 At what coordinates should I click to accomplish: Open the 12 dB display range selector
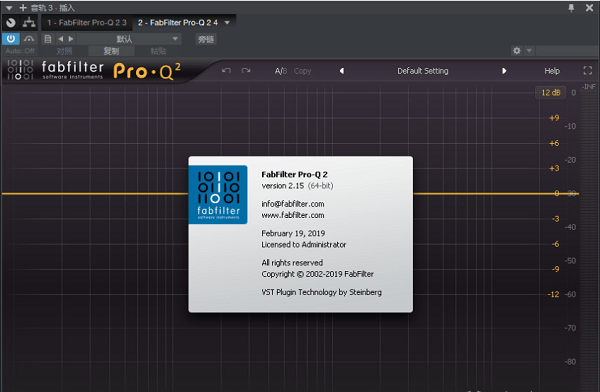pos(550,93)
